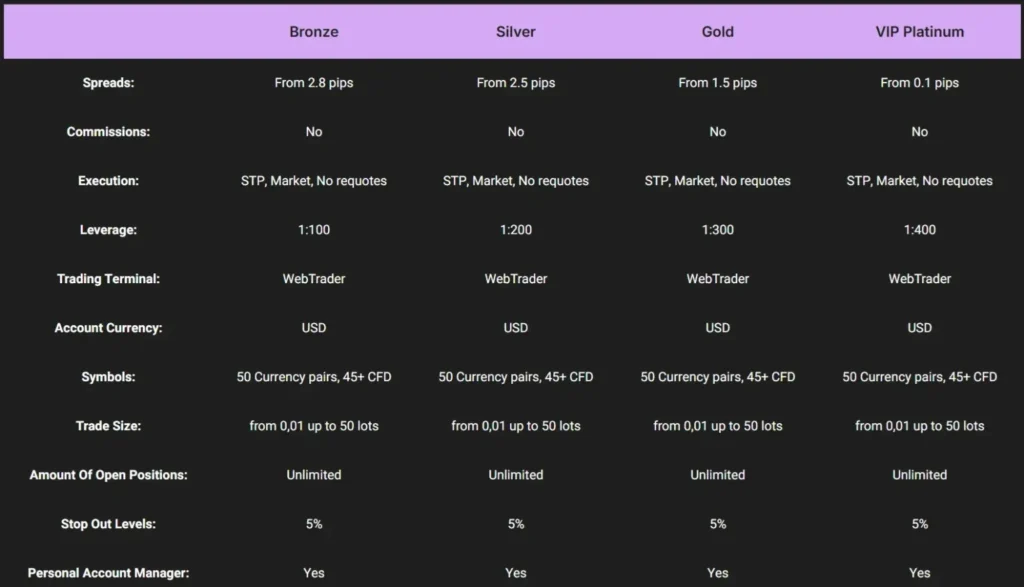Screen dimensions: 1024x587
Task: Click the Stop Out Levels row label
Action: click(x=108, y=524)
